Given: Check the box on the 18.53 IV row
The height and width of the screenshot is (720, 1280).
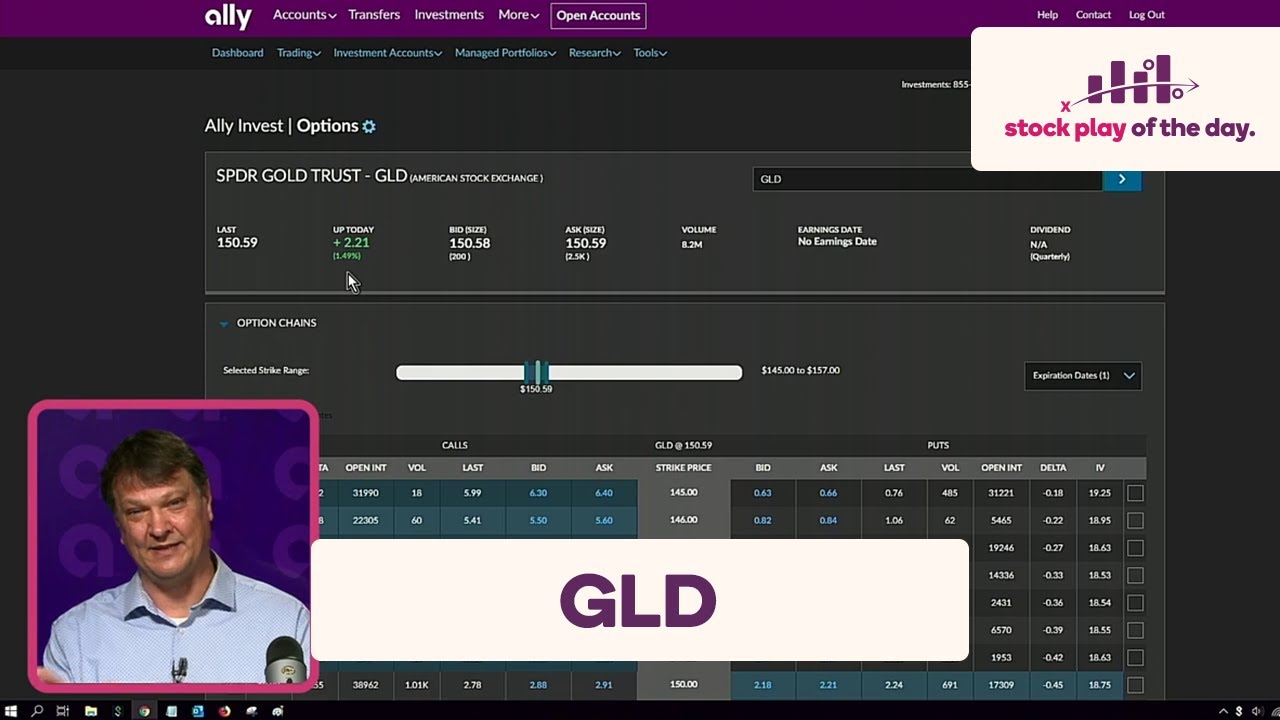Looking at the screenshot, I should point(1135,576).
